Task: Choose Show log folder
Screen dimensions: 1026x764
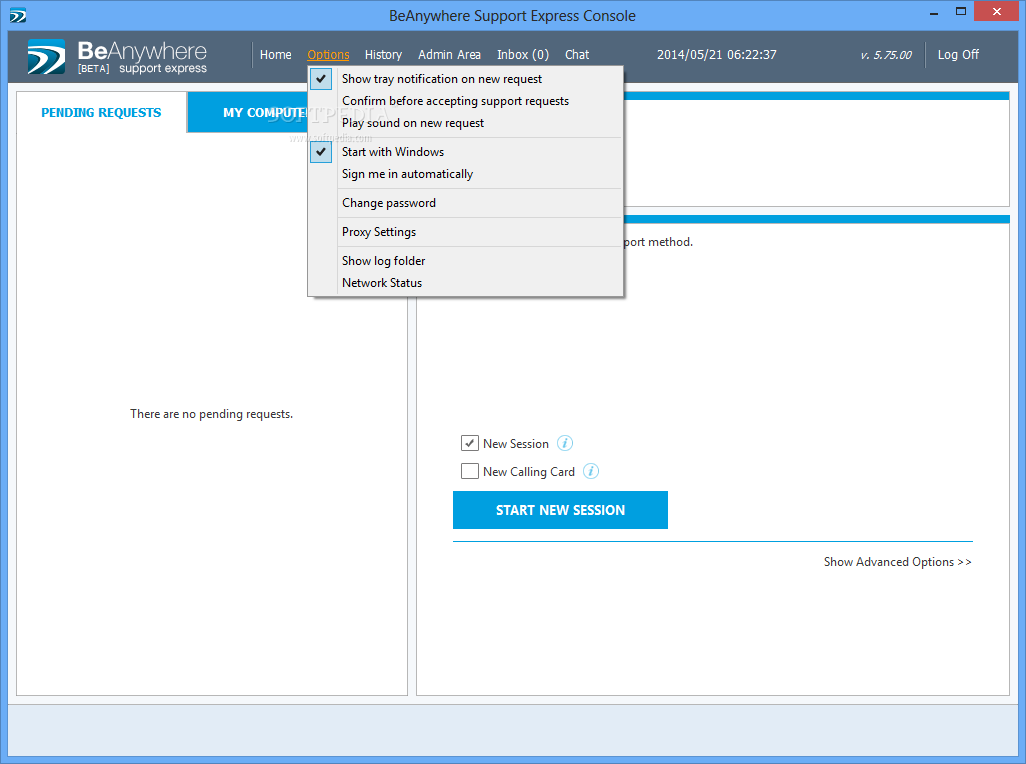Action: 465,260
